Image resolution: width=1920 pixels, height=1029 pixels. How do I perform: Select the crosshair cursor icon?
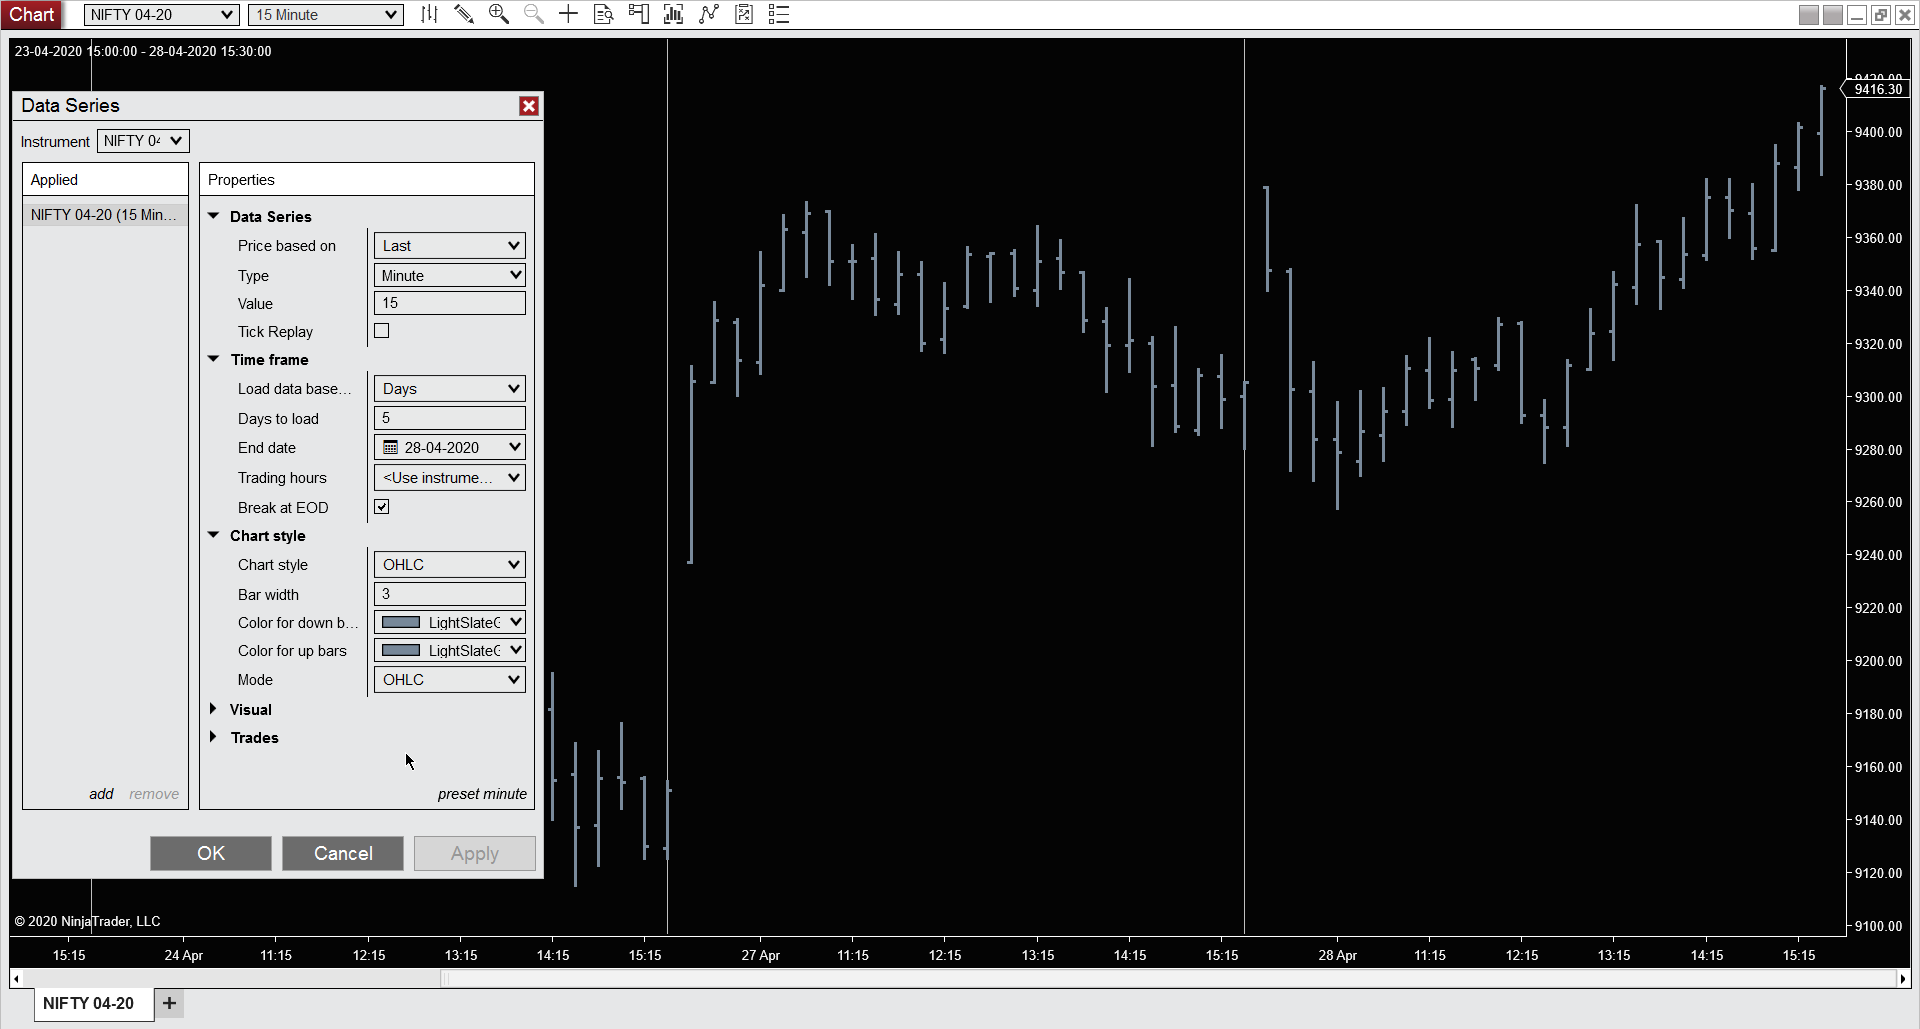coord(568,14)
